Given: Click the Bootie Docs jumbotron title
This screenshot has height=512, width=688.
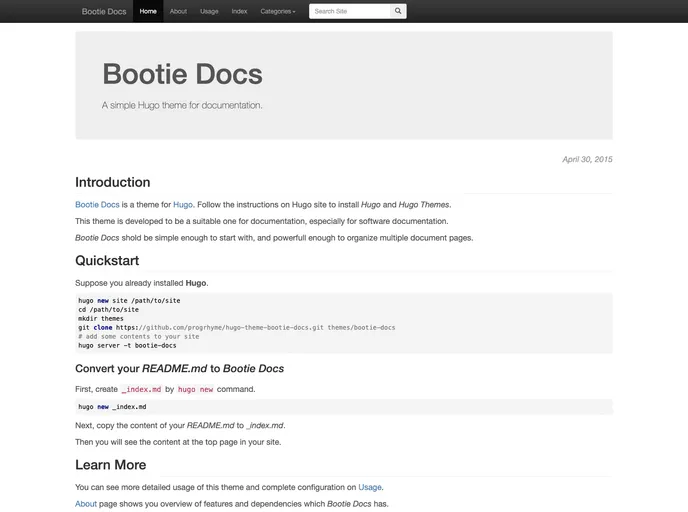Looking at the screenshot, I should 183,74.
